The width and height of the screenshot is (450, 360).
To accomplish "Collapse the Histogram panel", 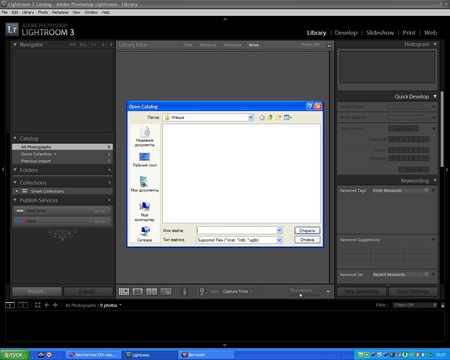I will 435,44.
